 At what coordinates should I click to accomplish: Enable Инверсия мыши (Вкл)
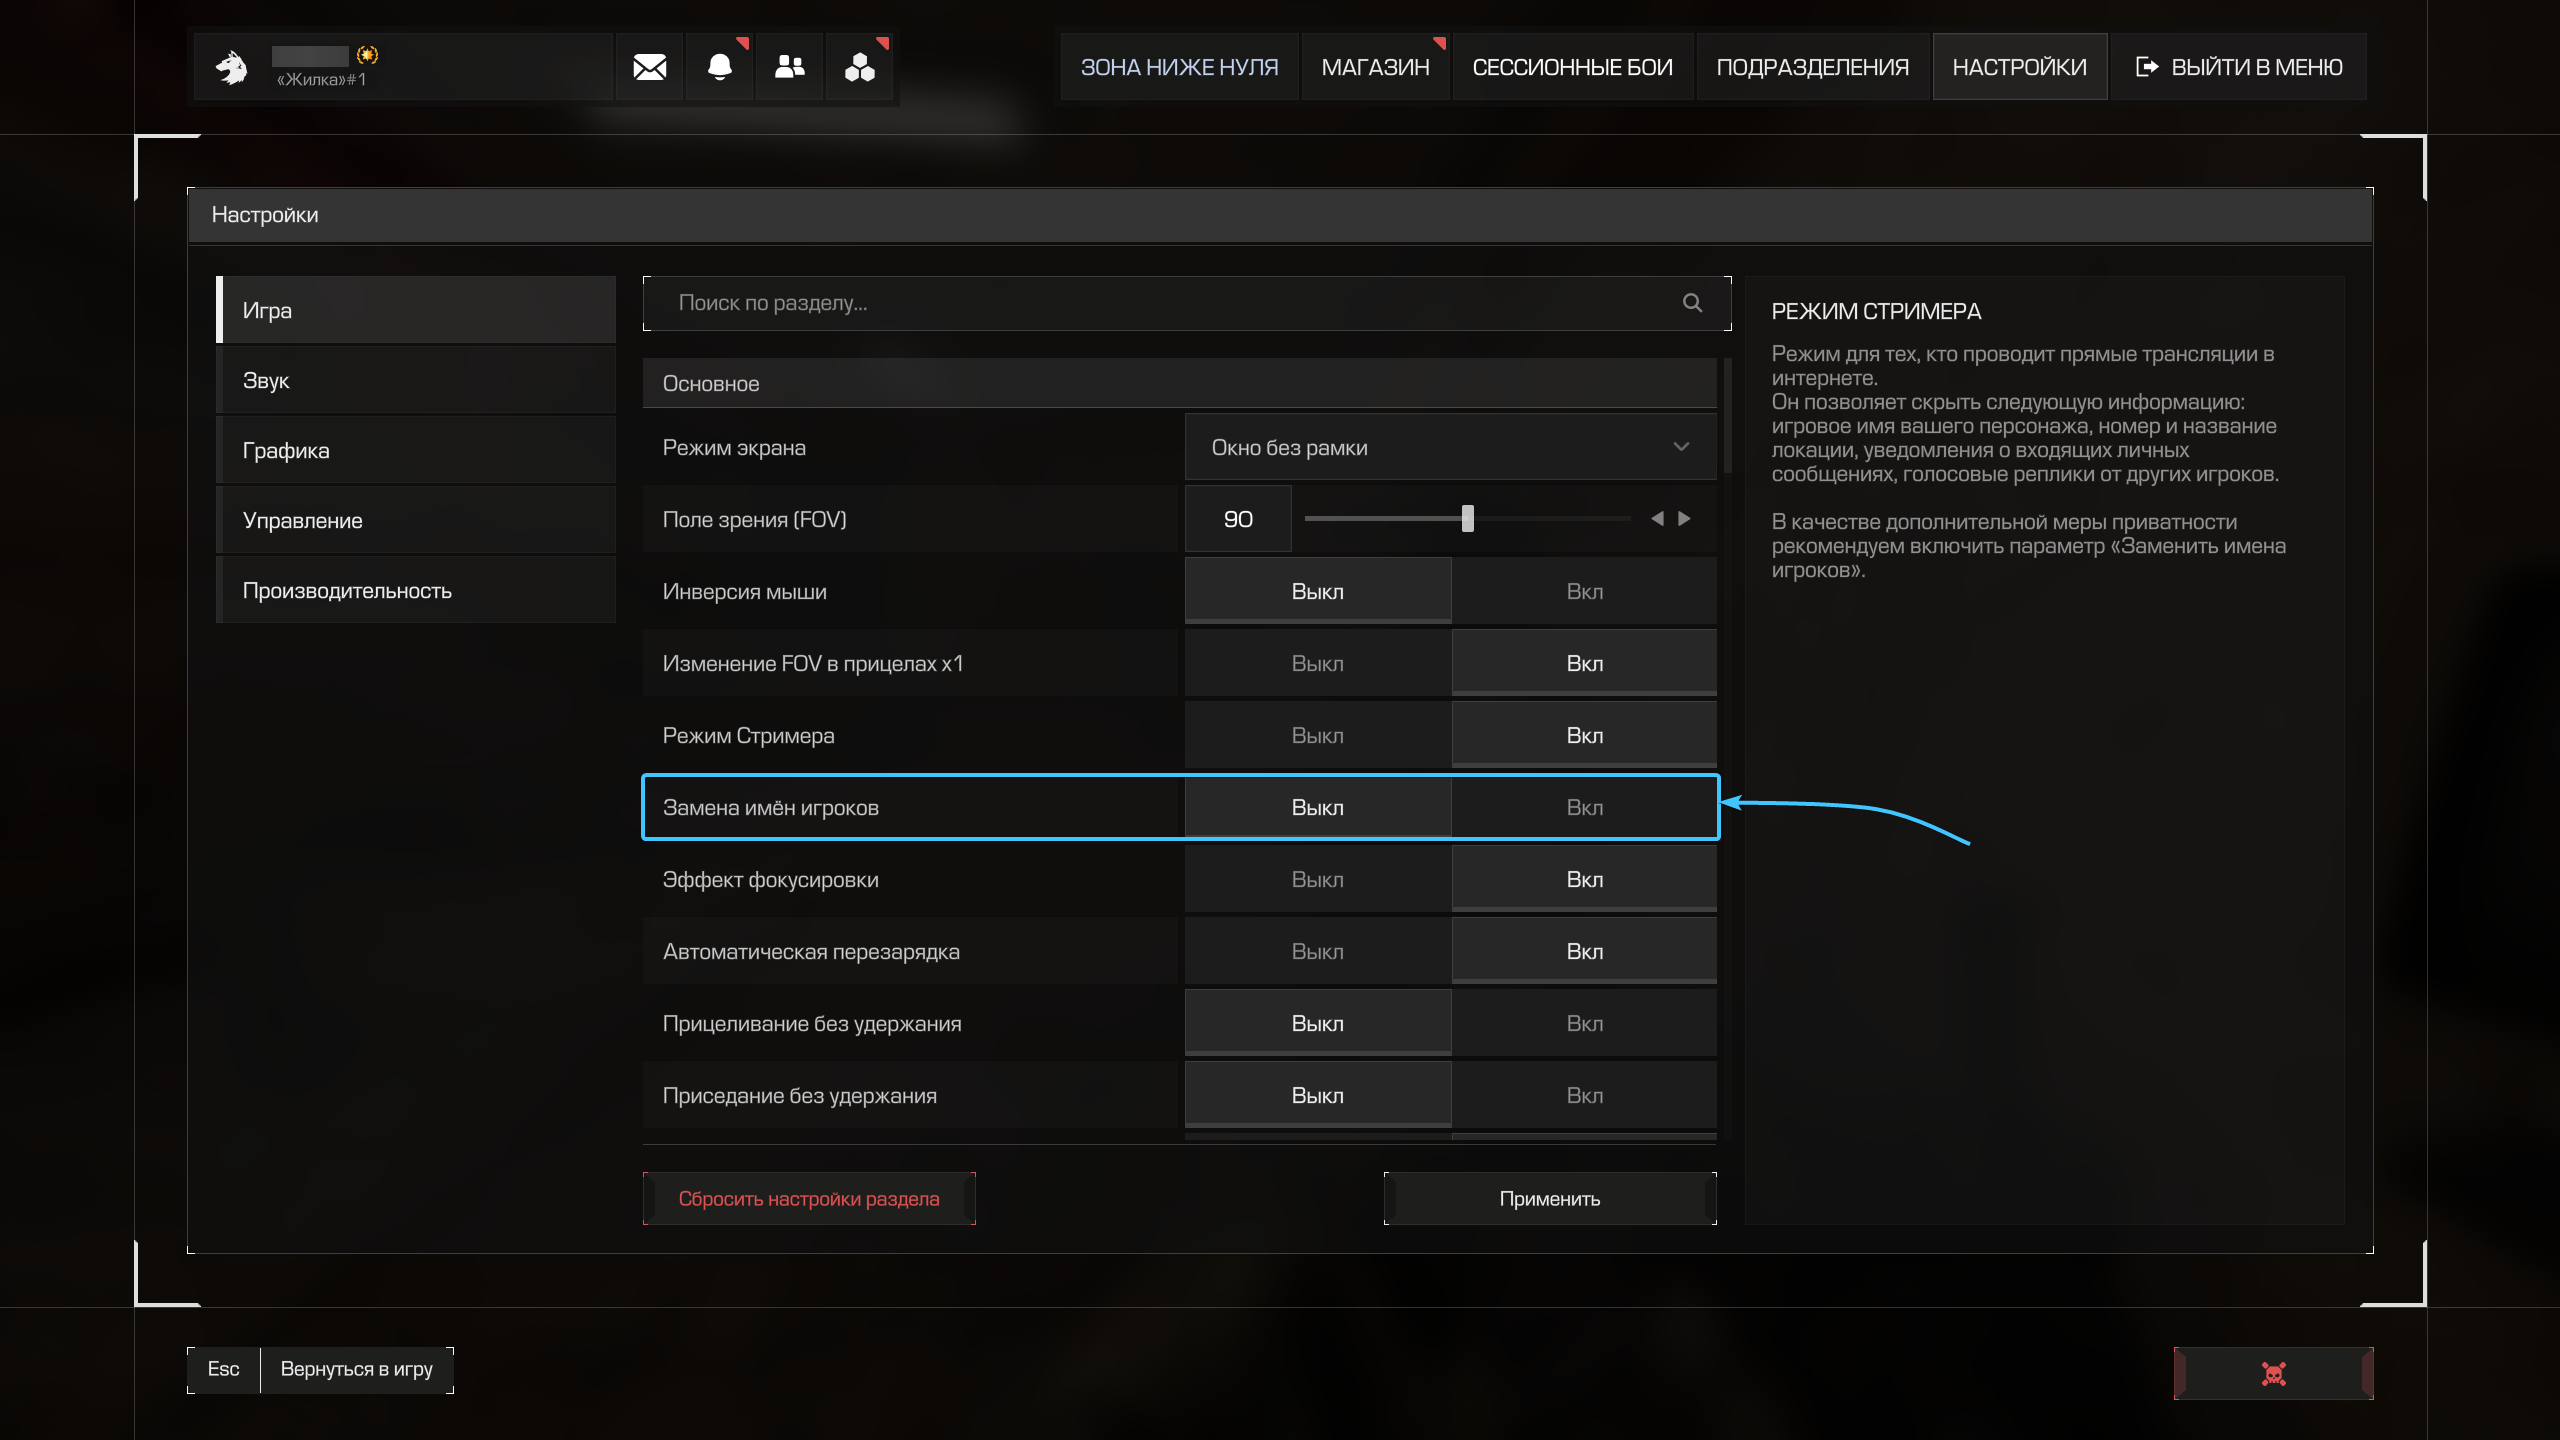point(1584,592)
